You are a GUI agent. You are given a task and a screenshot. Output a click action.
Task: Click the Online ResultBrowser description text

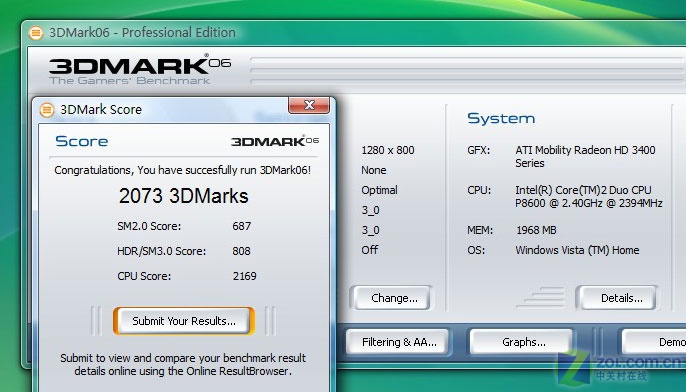coord(183,364)
